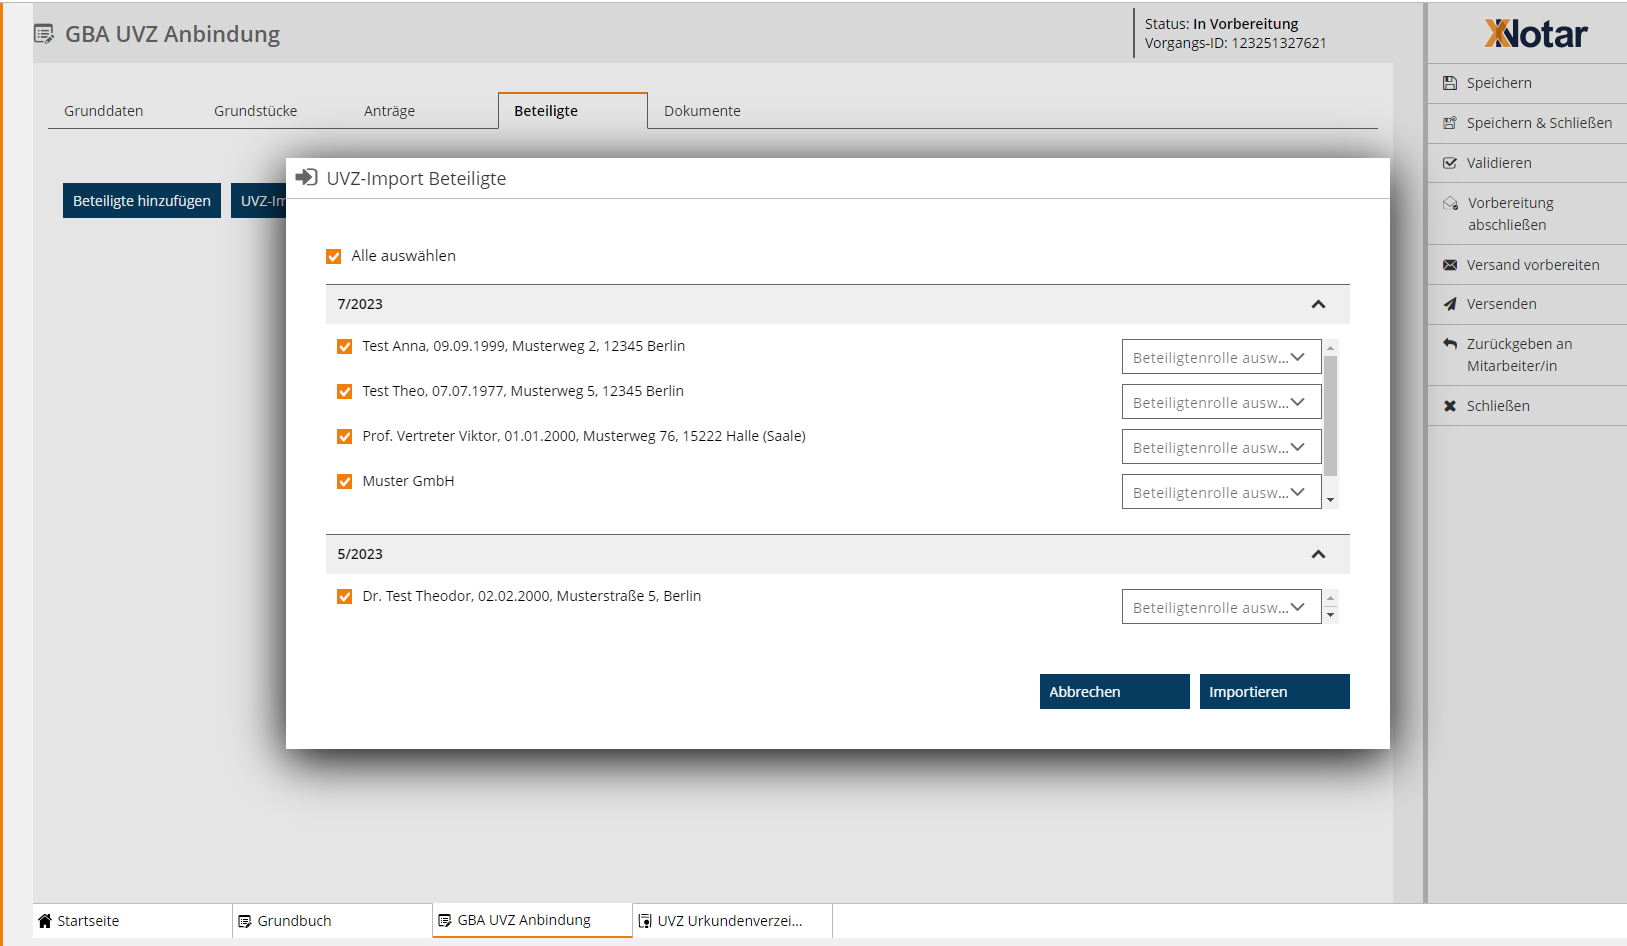The image size is (1627, 946).
Task: Click the Abbrechen button
Action: click(x=1115, y=692)
